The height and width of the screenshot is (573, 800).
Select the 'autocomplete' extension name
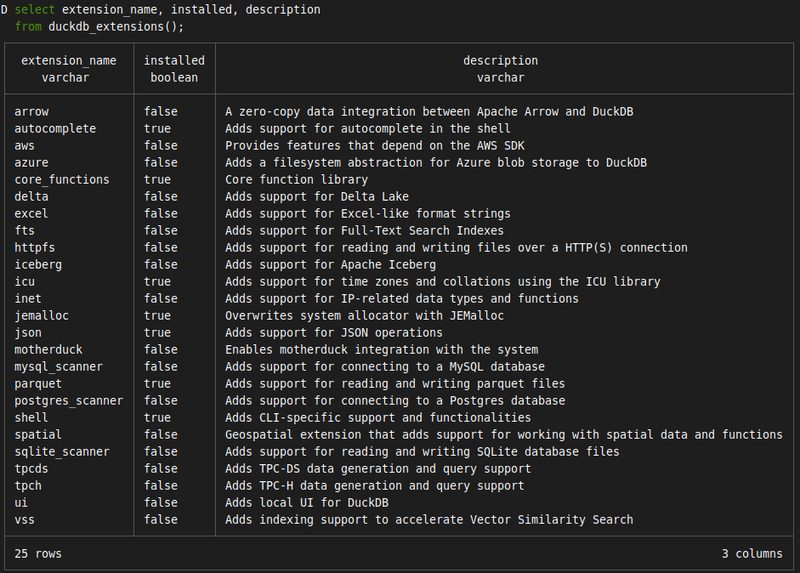[55, 129]
